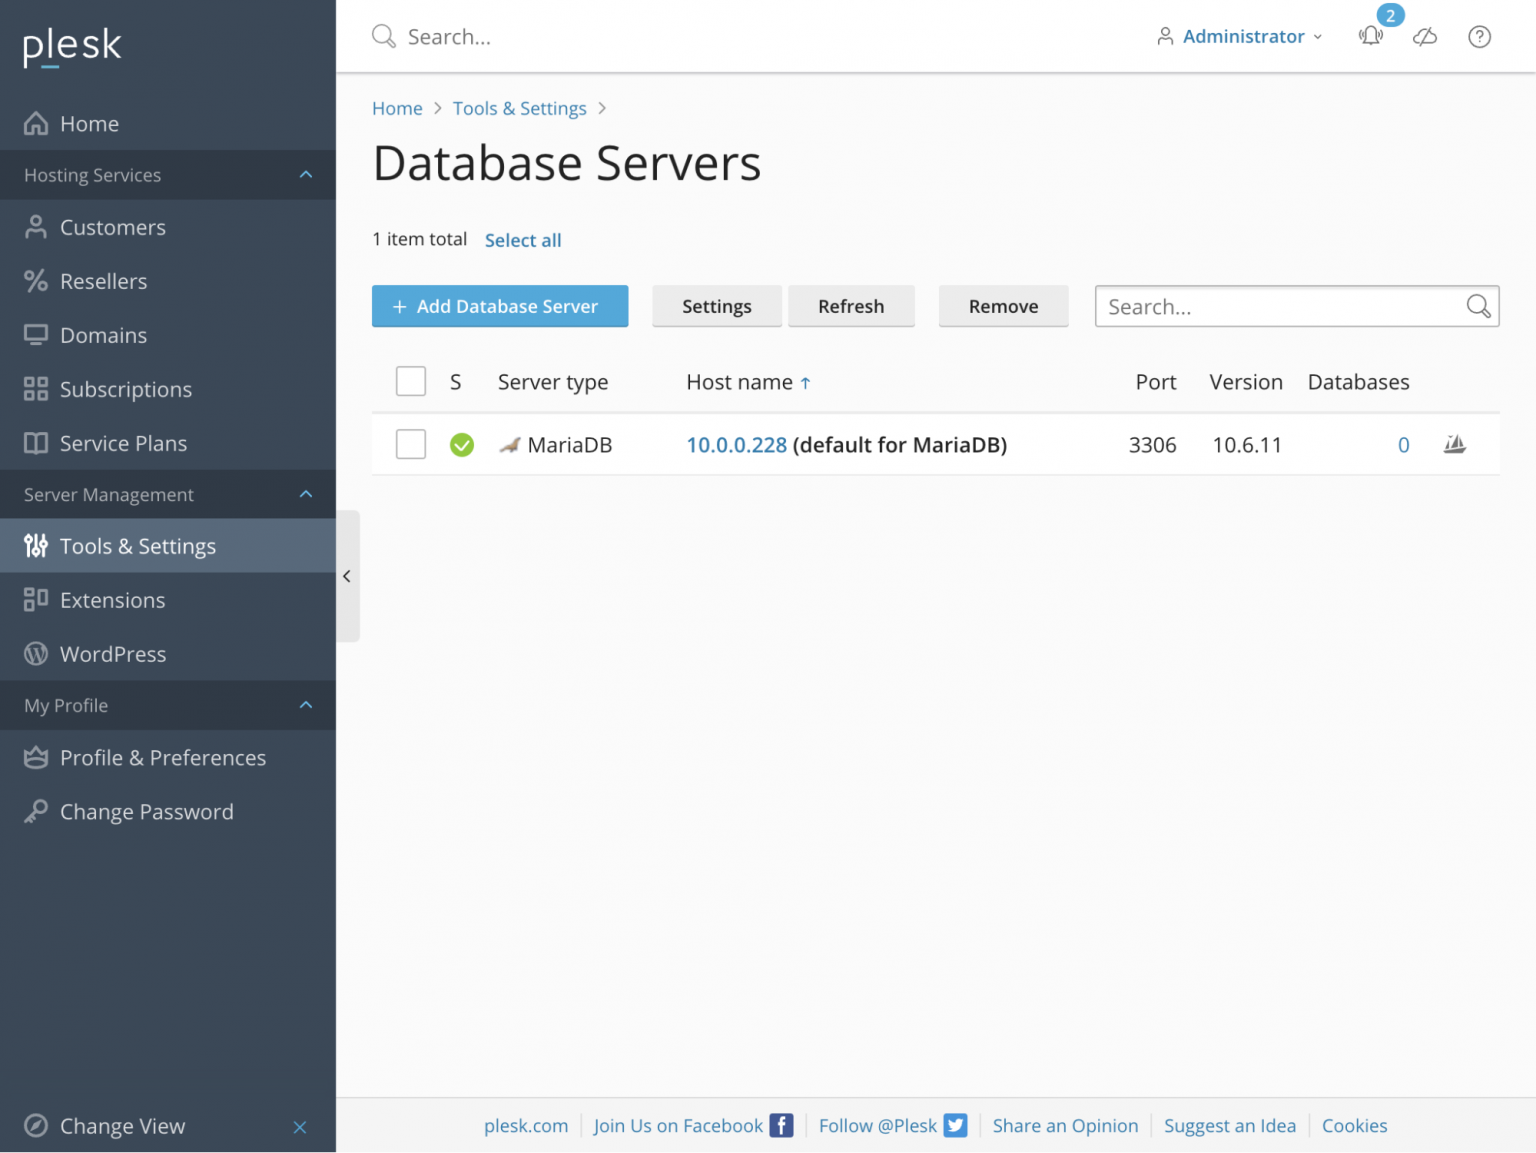Screen dimensions: 1536x1153
Task: Click the Add Database Server button
Action: point(500,306)
